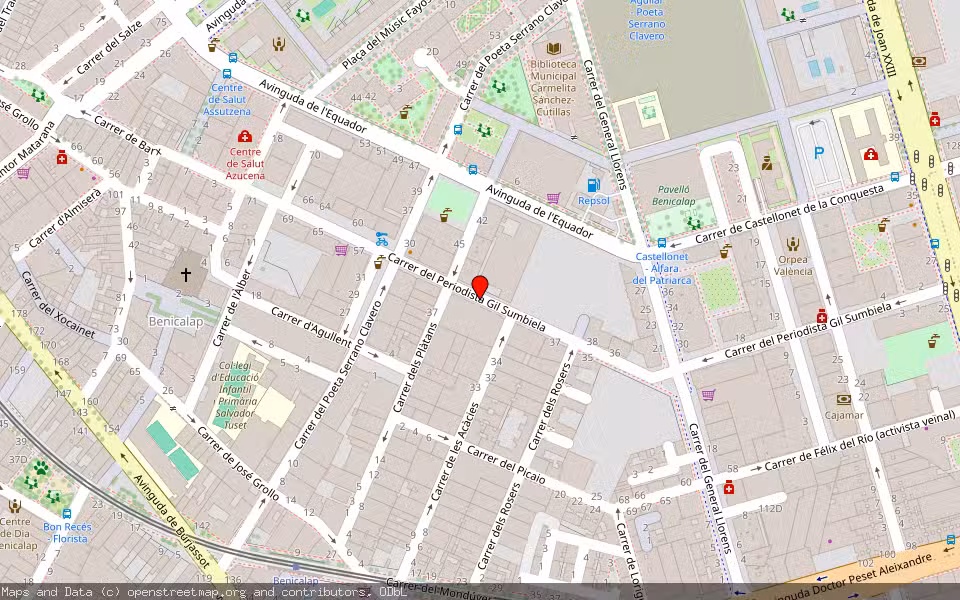
Task: Select the 'Avinguda de Burjassot' label
Action: click(171, 520)
